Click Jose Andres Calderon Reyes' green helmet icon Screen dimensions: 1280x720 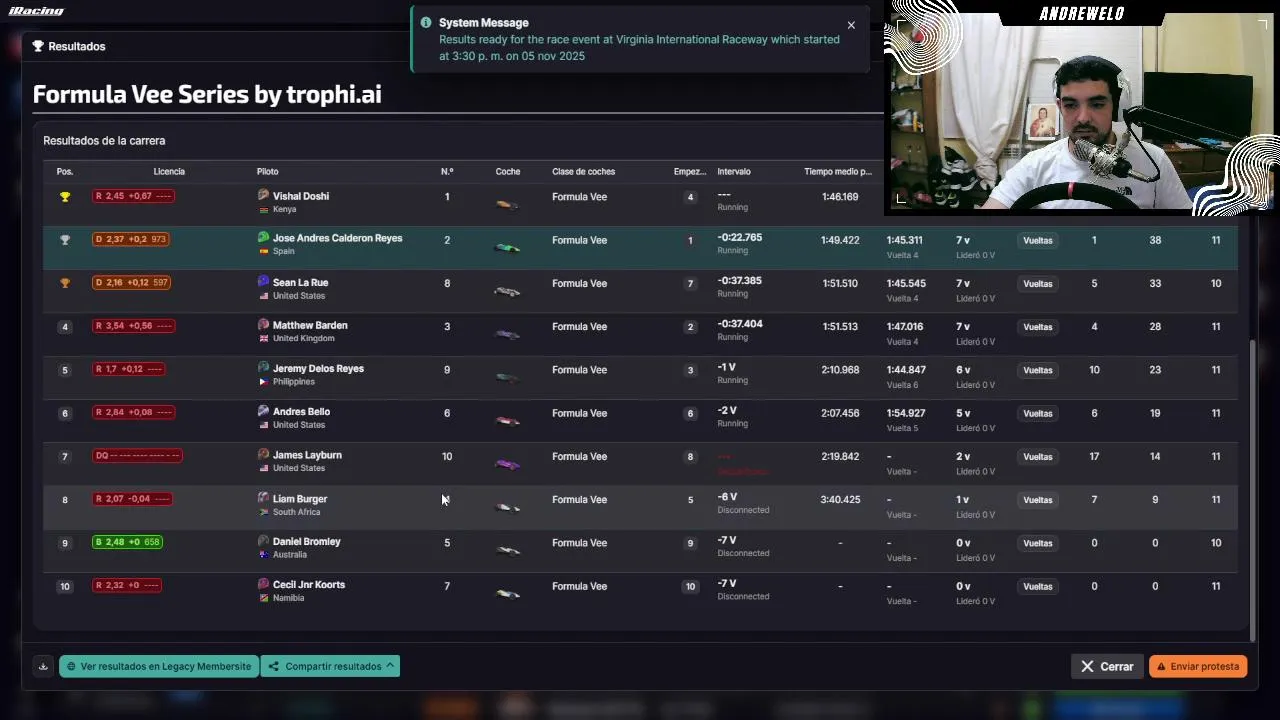click(x=263, y=238)
